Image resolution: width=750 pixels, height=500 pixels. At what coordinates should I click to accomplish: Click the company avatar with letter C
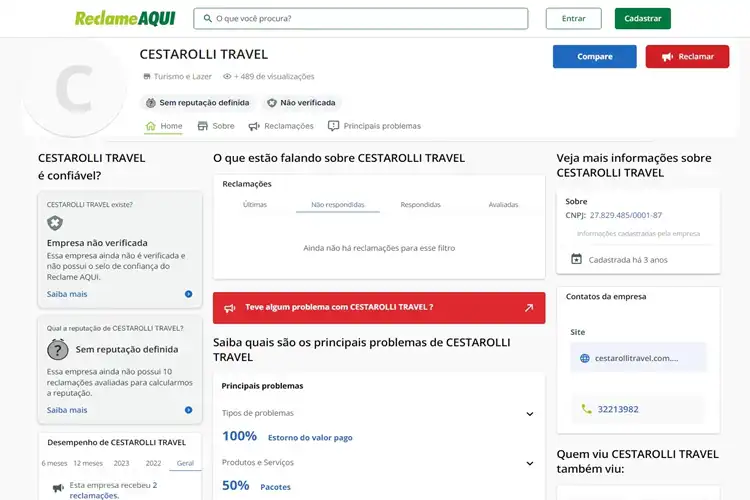(x=74, y=89)
